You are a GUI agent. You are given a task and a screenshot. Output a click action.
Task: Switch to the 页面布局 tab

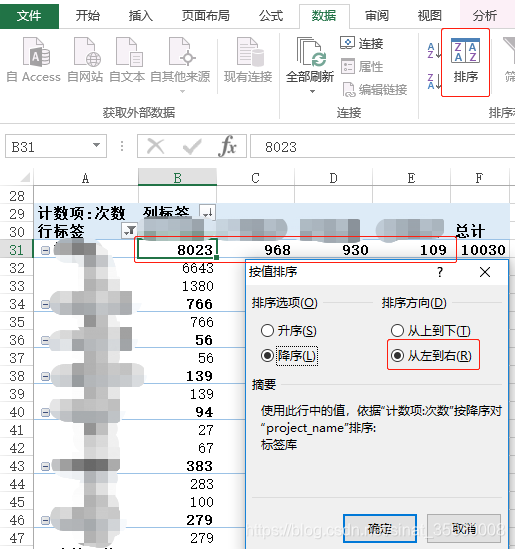point(206,16)
